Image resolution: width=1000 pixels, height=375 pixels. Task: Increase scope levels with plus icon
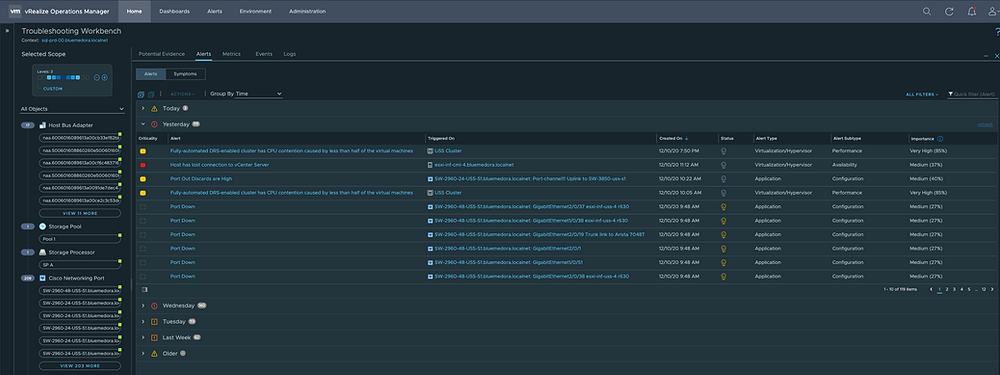[x=105, y=77]
